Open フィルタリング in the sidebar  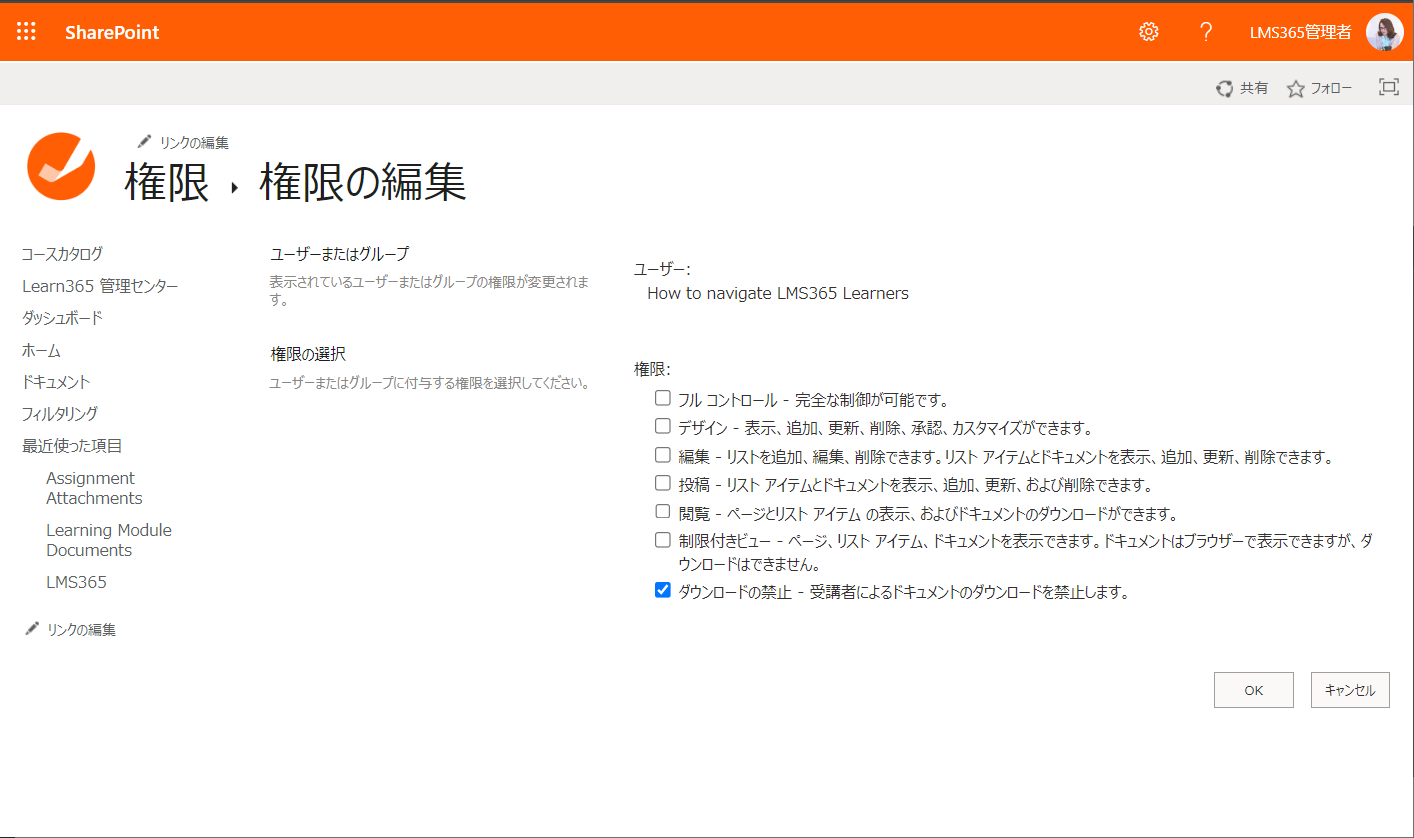coord(60,414)
